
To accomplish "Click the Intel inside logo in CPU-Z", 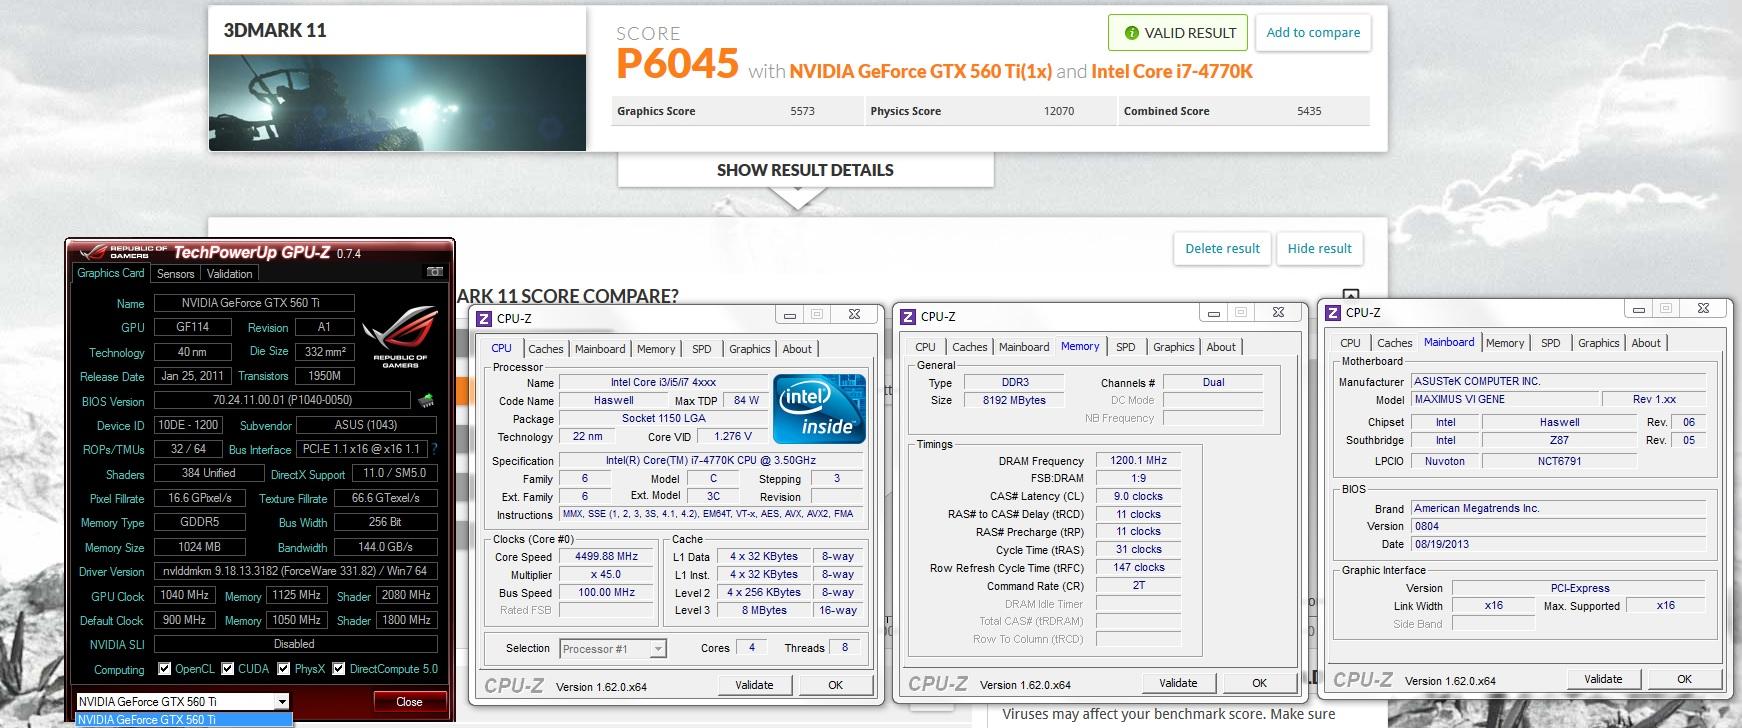I will [x=819, y=409].
